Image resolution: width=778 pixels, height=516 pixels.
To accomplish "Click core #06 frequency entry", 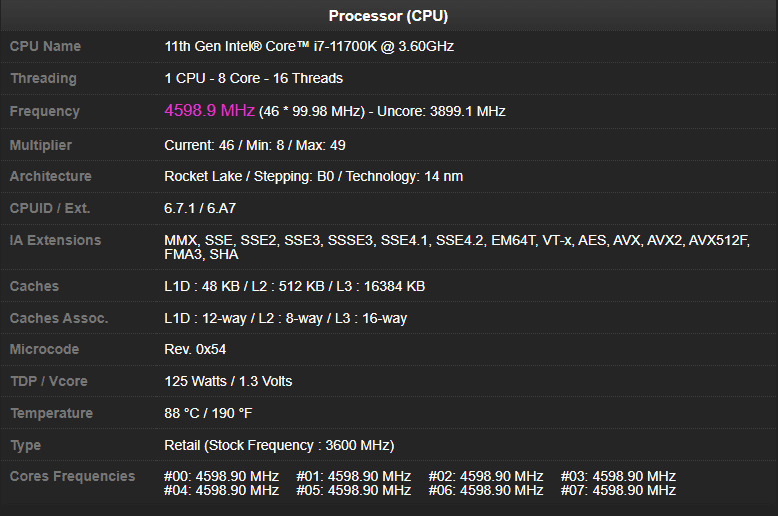I will point(486,491).
